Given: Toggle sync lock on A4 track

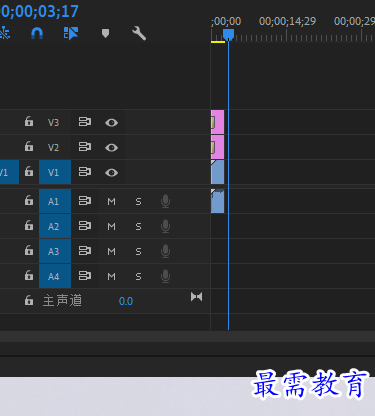Looking at the screenshot, I should pyautogui.click(x=85, y=276).
